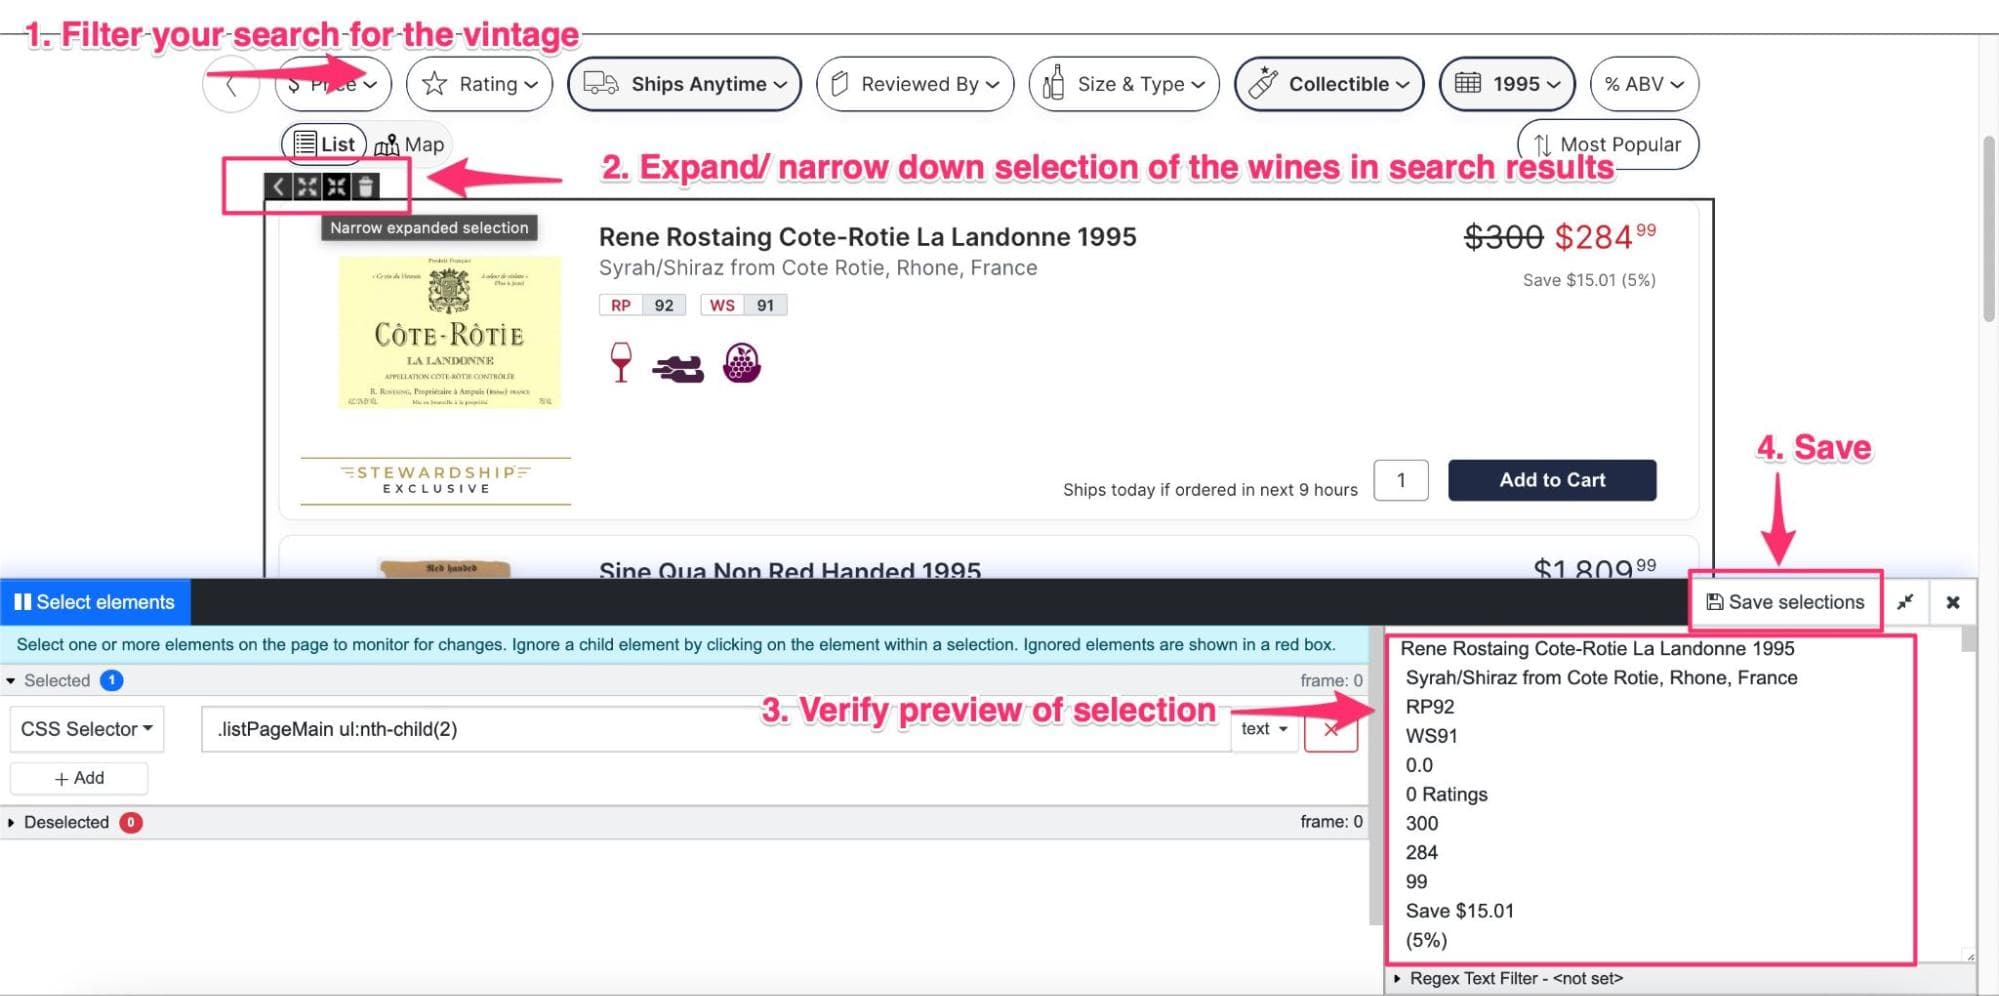Open the Collectible filter menu
This screenshot has height=996, width=1999.
click(x=1329, y=84)
